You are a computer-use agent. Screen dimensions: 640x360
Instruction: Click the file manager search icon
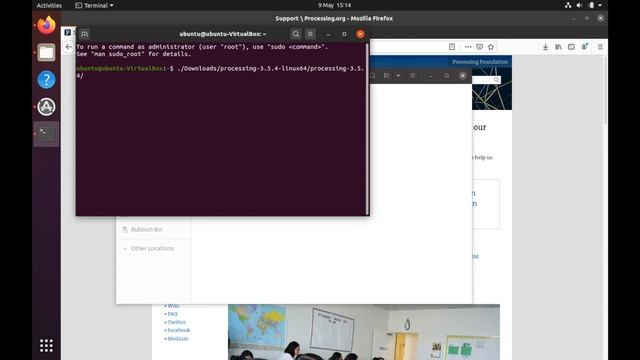(373, 76)
